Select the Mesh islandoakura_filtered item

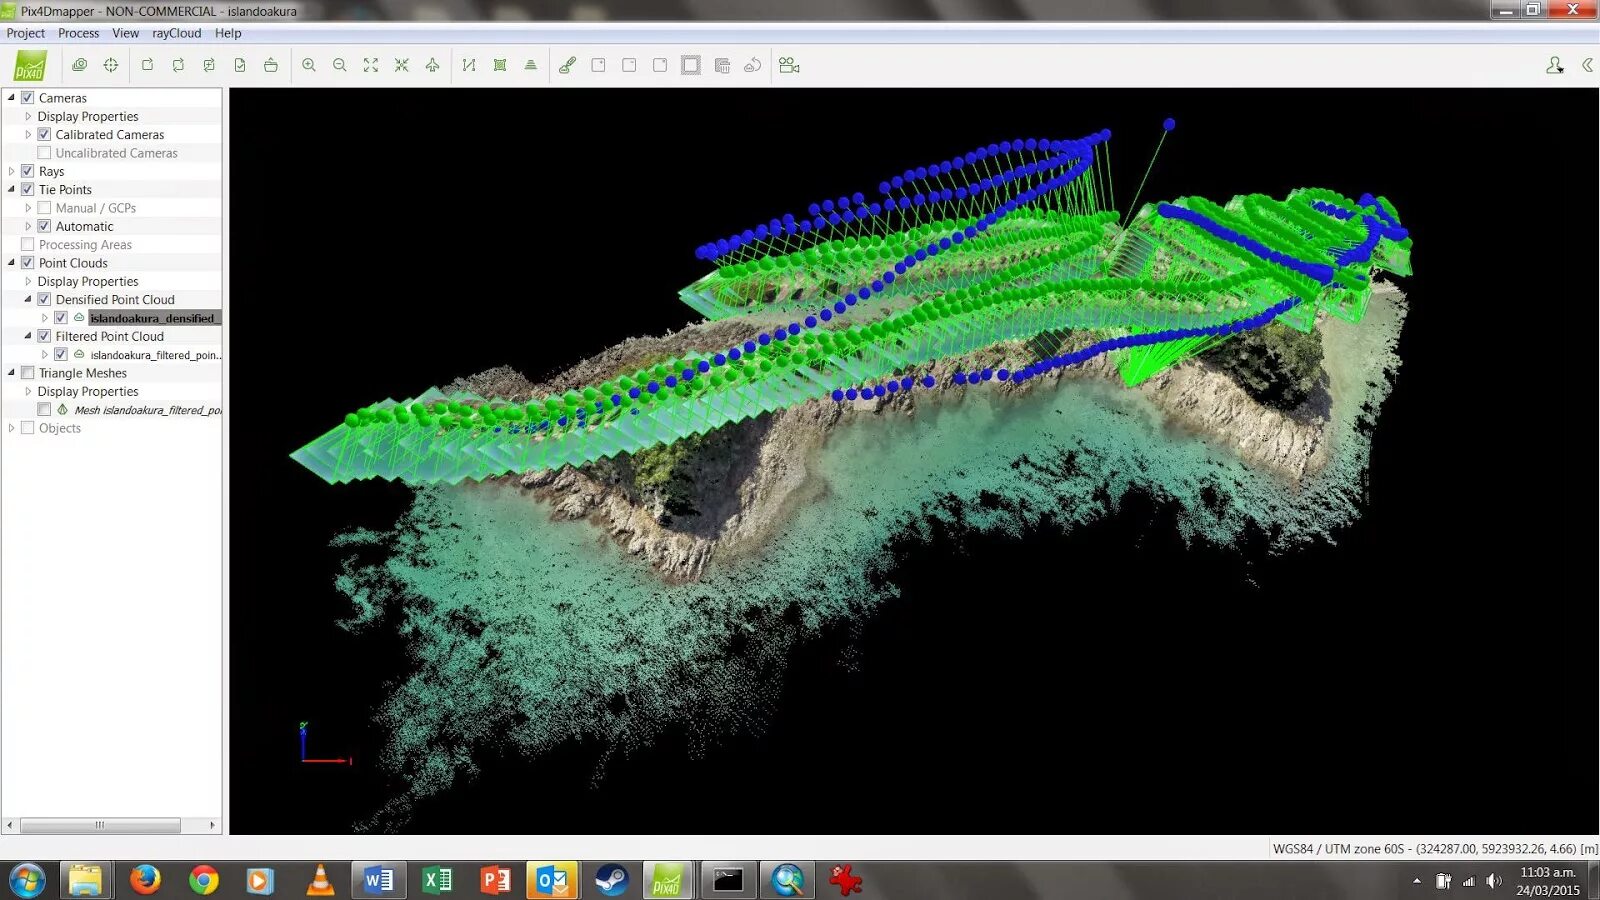click(148, 410)
